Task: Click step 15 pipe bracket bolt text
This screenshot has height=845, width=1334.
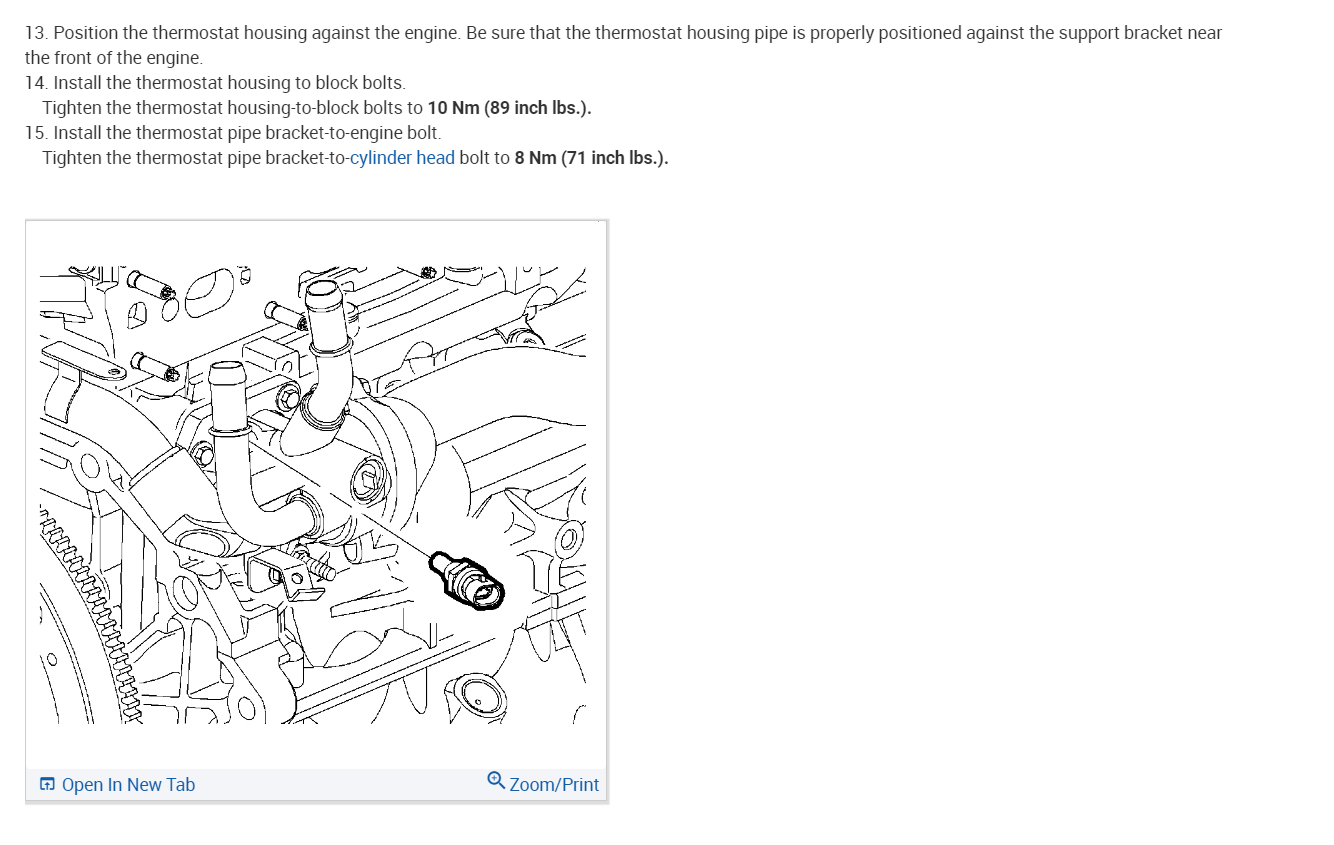Action: 233,133
